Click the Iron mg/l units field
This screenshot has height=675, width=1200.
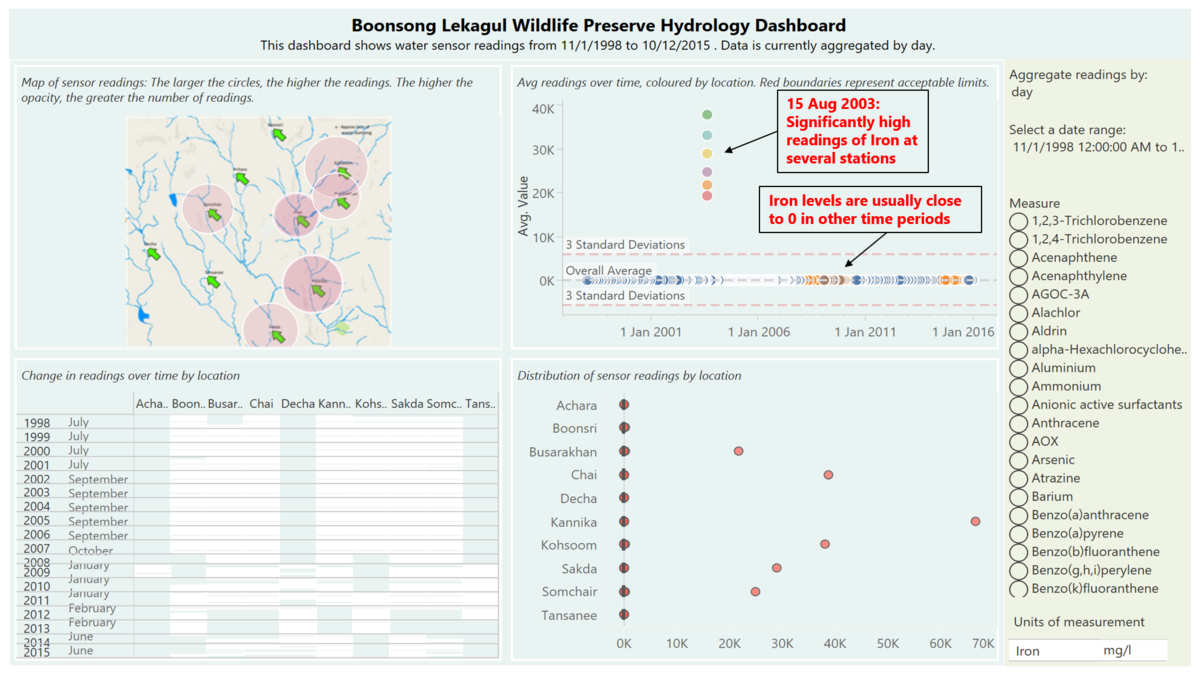coord(1087,651)
